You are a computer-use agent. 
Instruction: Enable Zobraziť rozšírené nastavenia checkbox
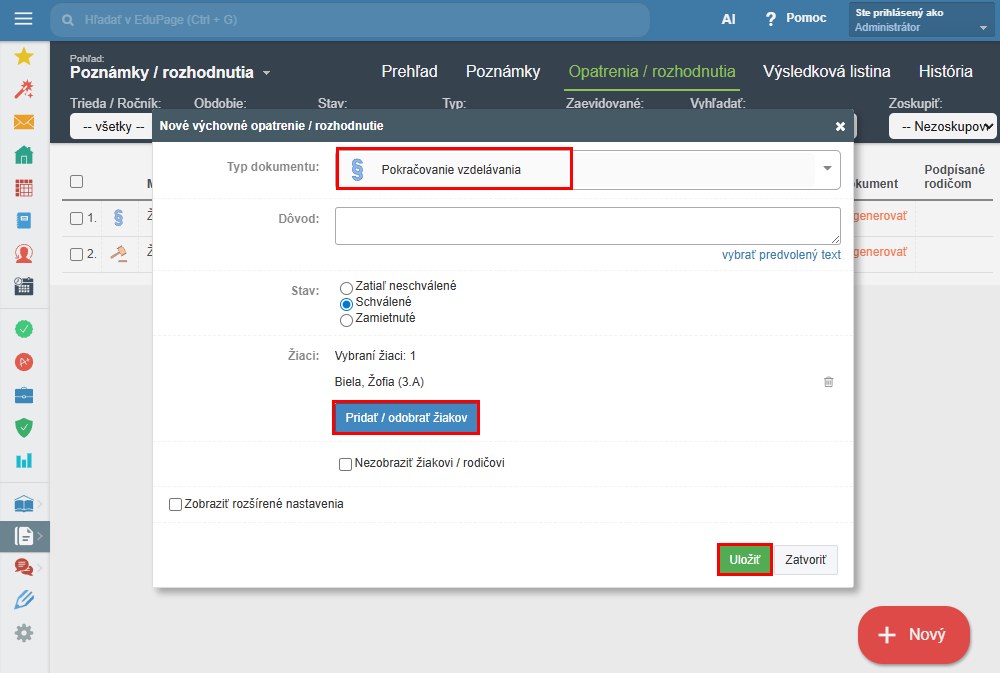click(175, 505)
